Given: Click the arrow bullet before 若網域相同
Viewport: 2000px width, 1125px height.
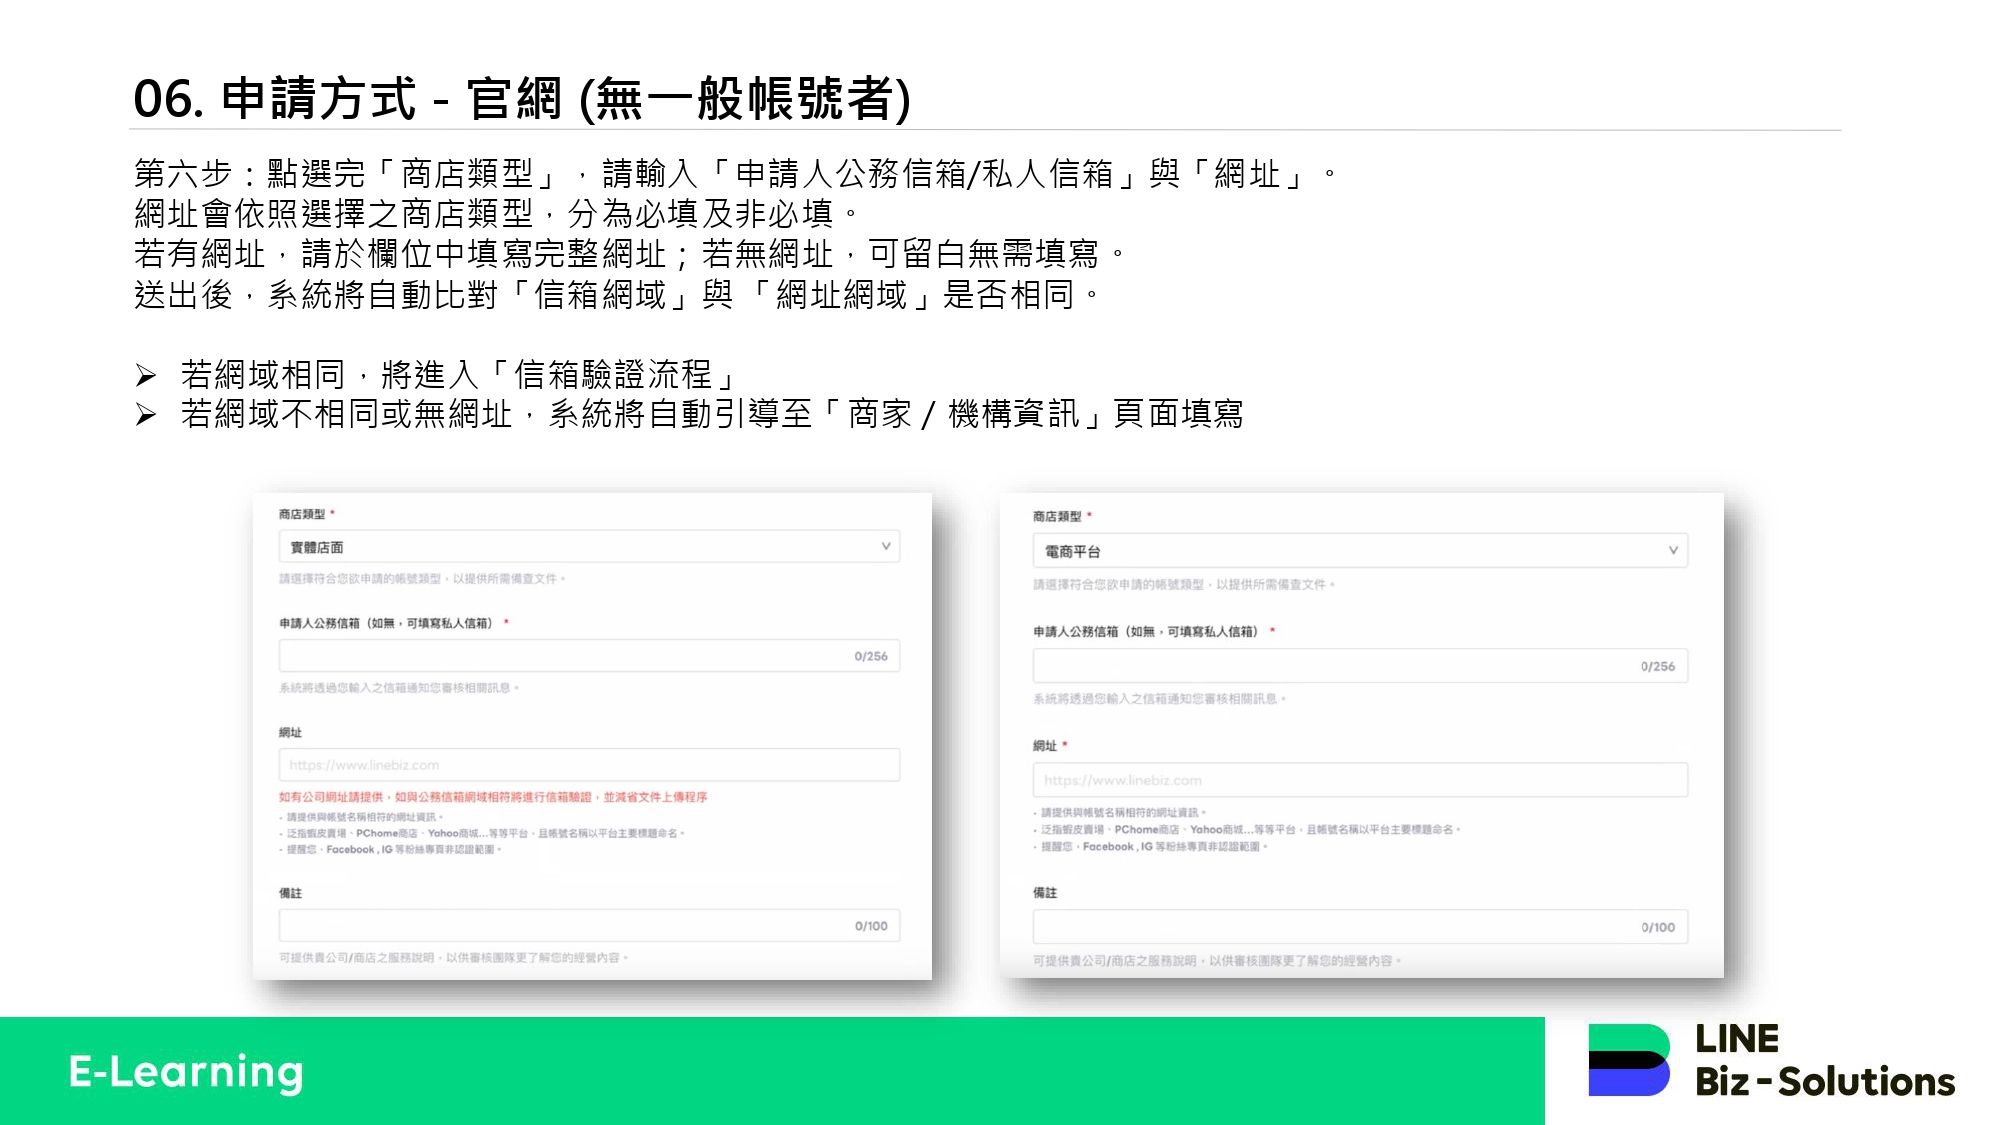Looking at the screenshot, I should [146, 376].
